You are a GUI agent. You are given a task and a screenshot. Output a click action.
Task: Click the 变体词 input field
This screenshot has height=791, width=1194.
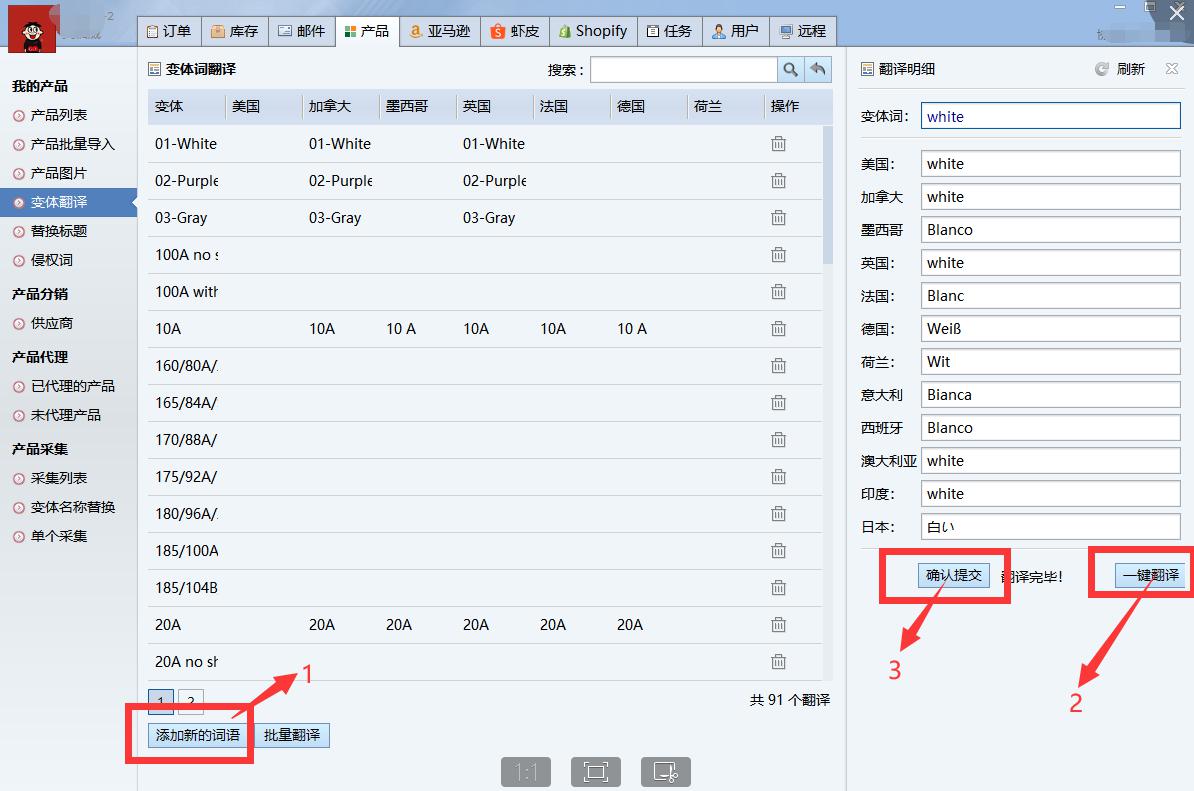pos(1050,116)
